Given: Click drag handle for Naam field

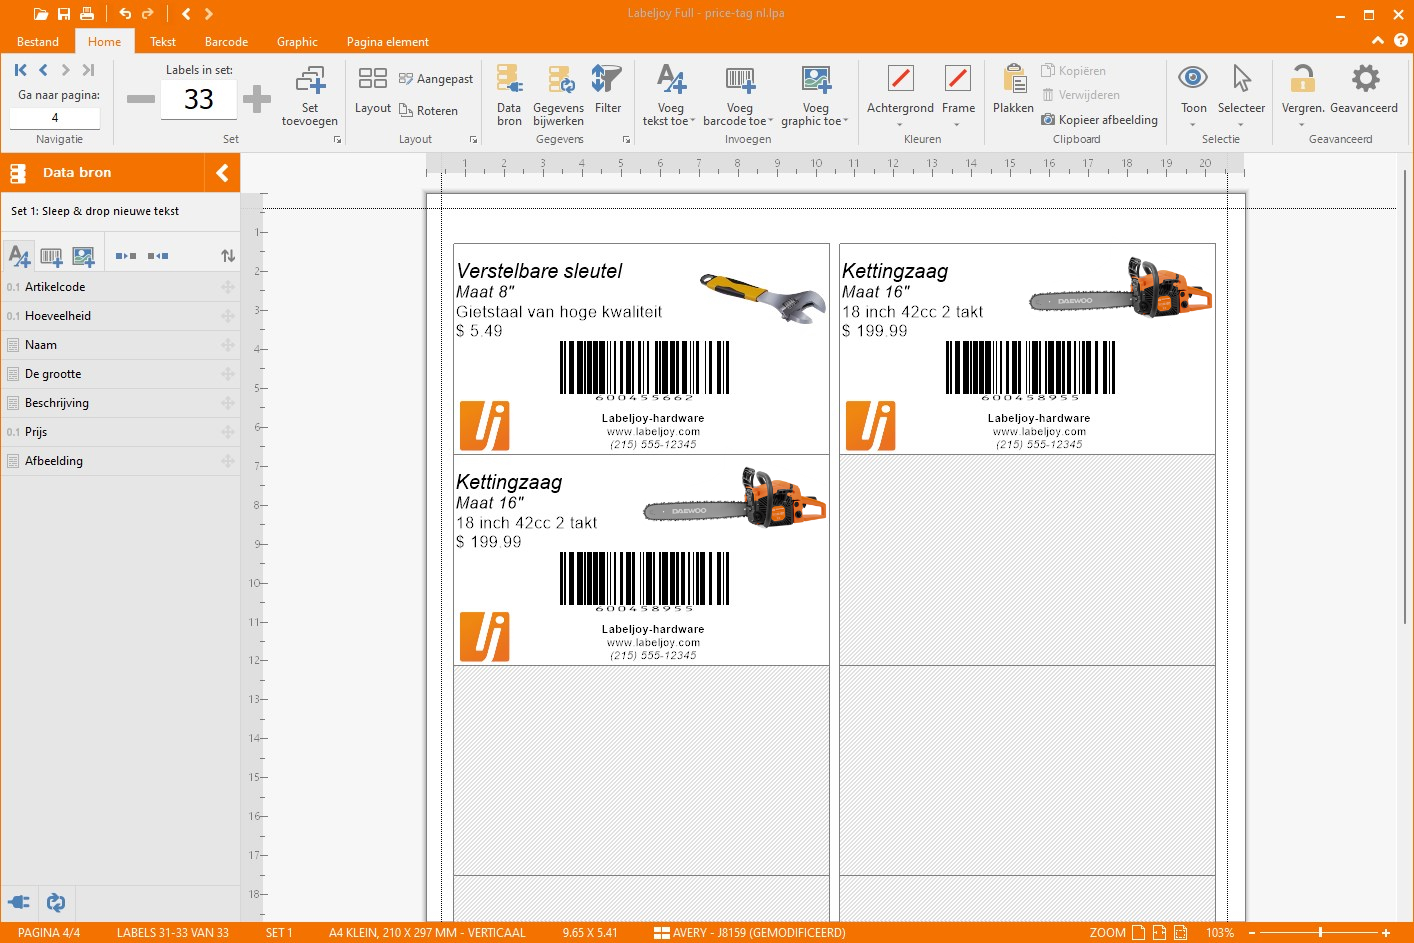Looking at the screenshot, I should coord(228,345).
